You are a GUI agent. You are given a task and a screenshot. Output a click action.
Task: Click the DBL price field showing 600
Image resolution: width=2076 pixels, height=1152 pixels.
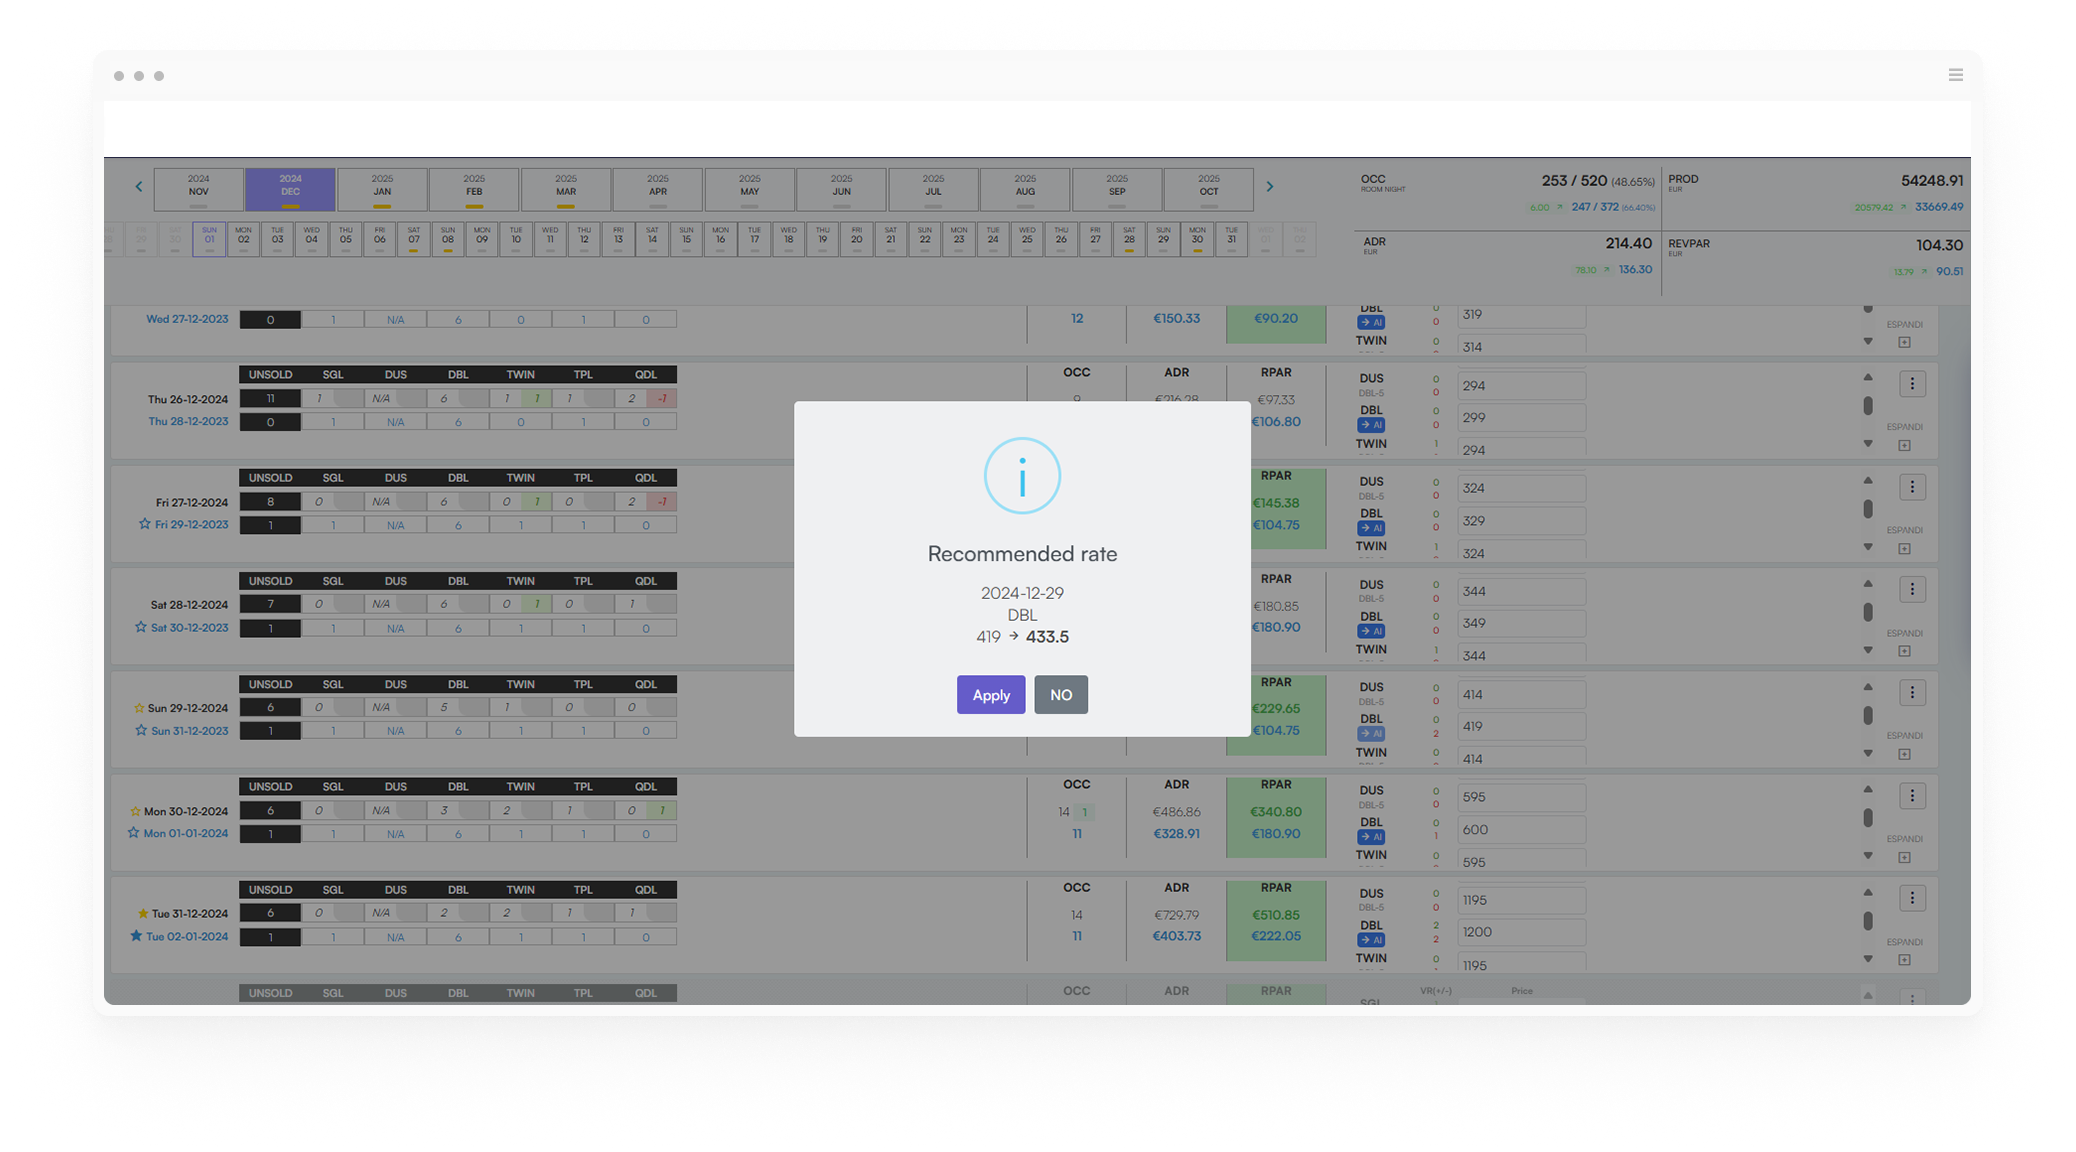tap(1520, 830)
